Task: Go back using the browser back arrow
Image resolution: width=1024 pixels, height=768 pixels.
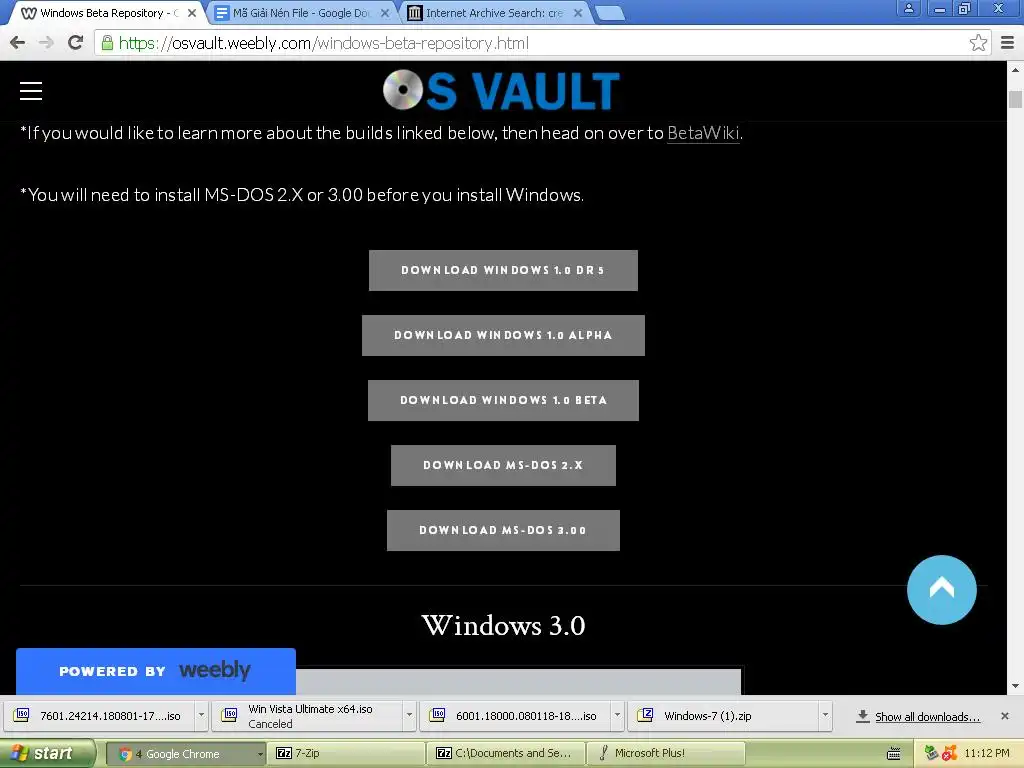Action: coord(18,43)
